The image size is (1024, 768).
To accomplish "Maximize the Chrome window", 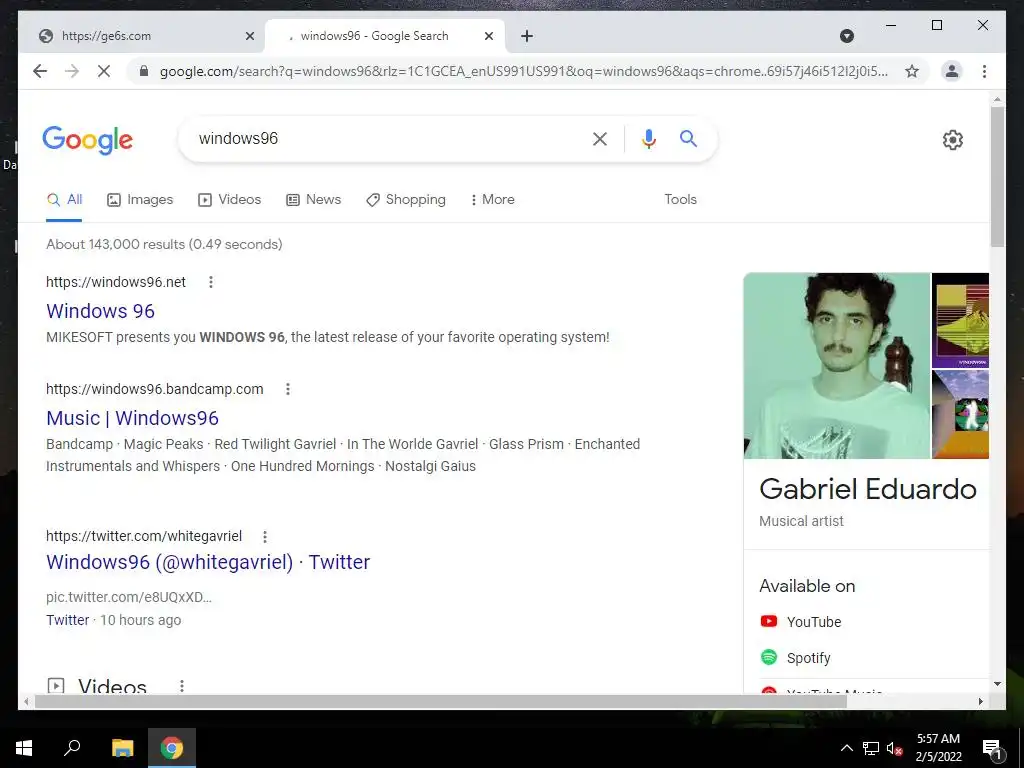I will 936,25.
